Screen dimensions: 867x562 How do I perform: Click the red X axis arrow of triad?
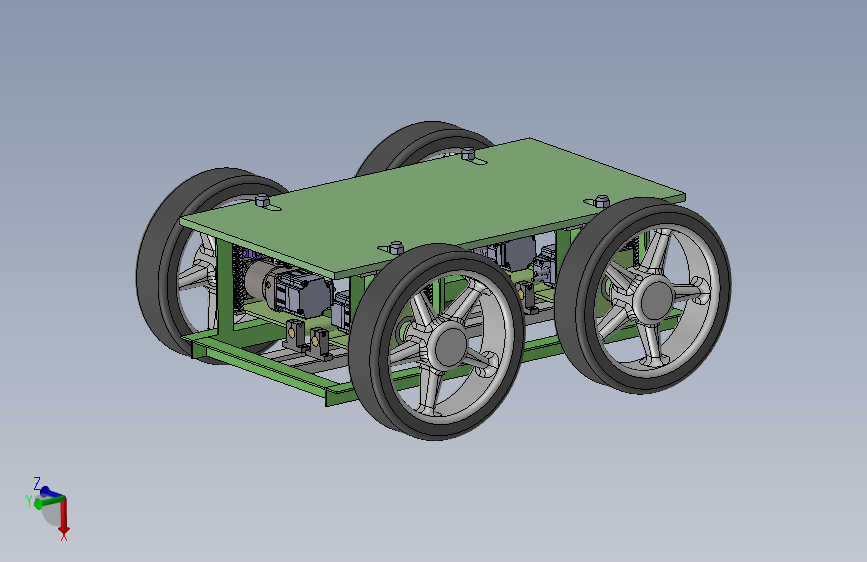(x=64, y=519)
